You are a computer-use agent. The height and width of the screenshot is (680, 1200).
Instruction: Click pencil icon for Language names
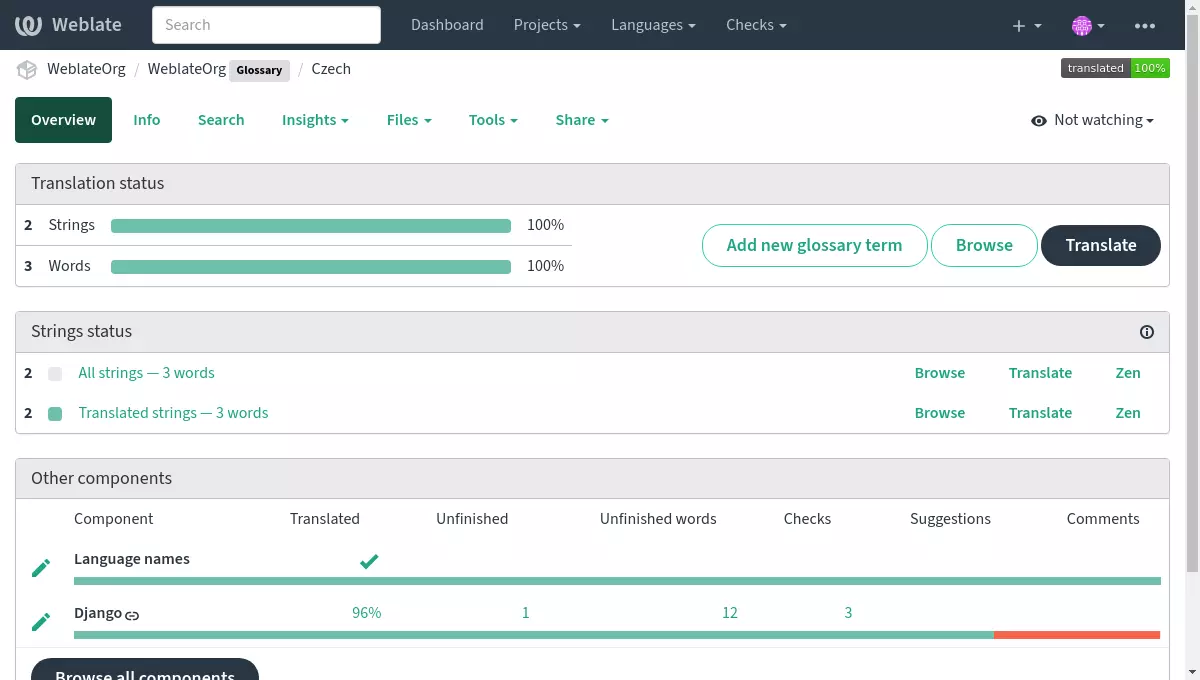(41, 568)
